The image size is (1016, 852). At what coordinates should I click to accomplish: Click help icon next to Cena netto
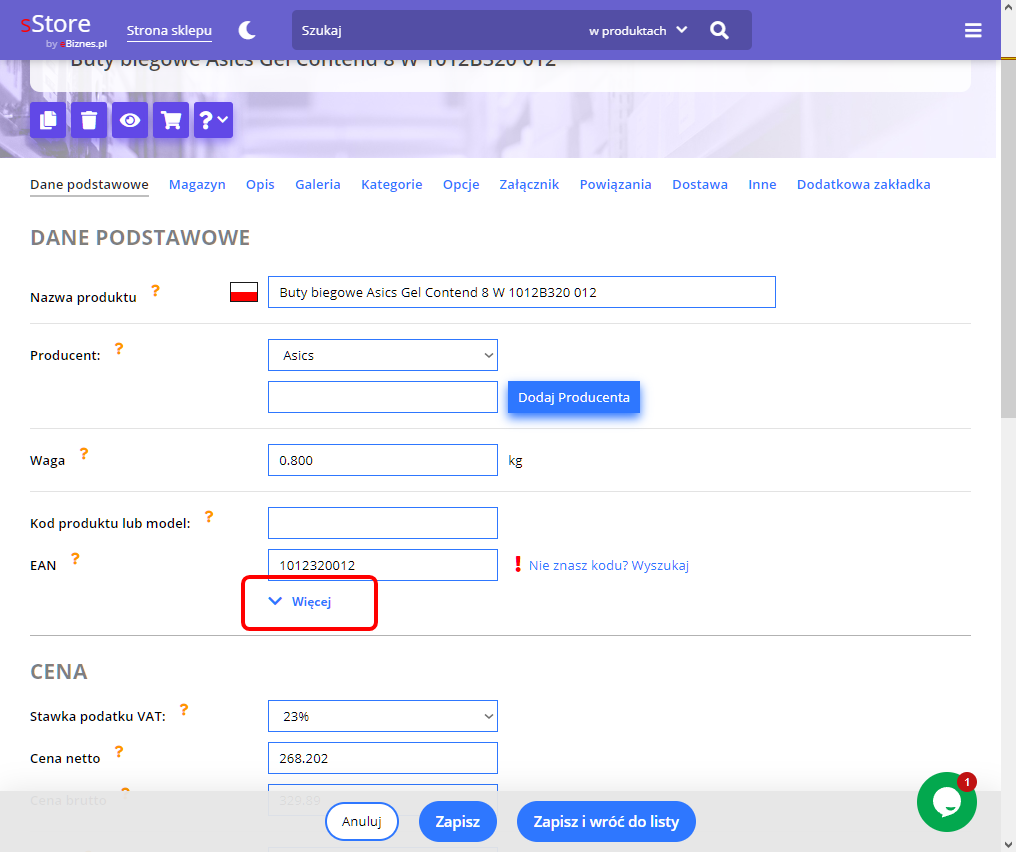(119, 752)
